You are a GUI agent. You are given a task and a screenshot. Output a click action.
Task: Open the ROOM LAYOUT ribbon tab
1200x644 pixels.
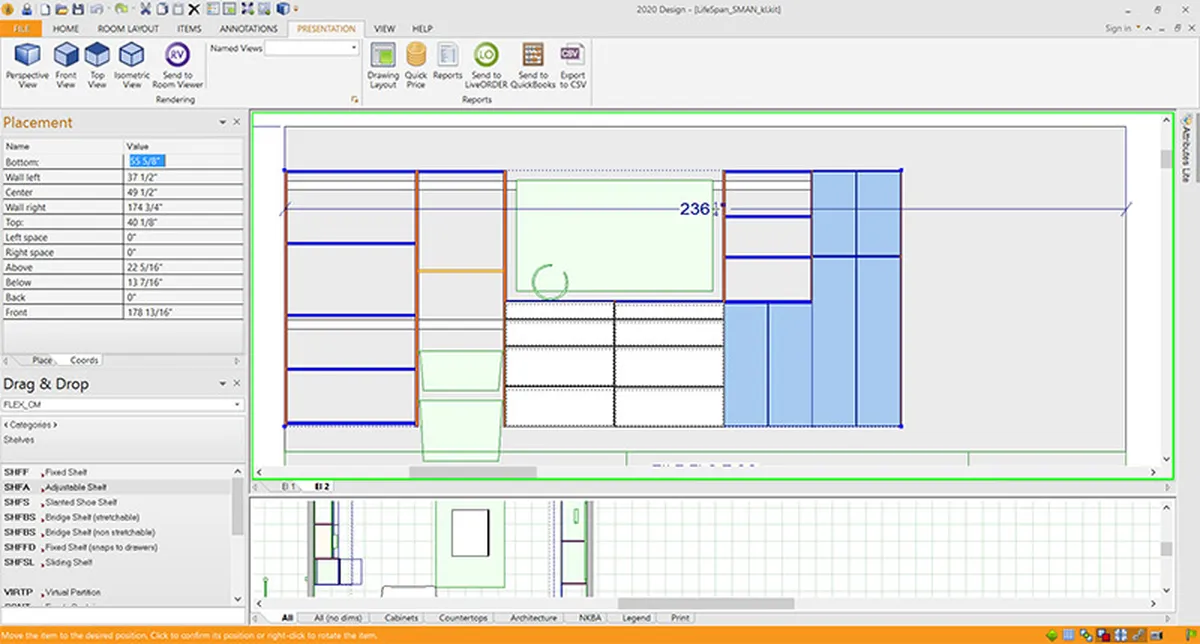click(128, 29)
